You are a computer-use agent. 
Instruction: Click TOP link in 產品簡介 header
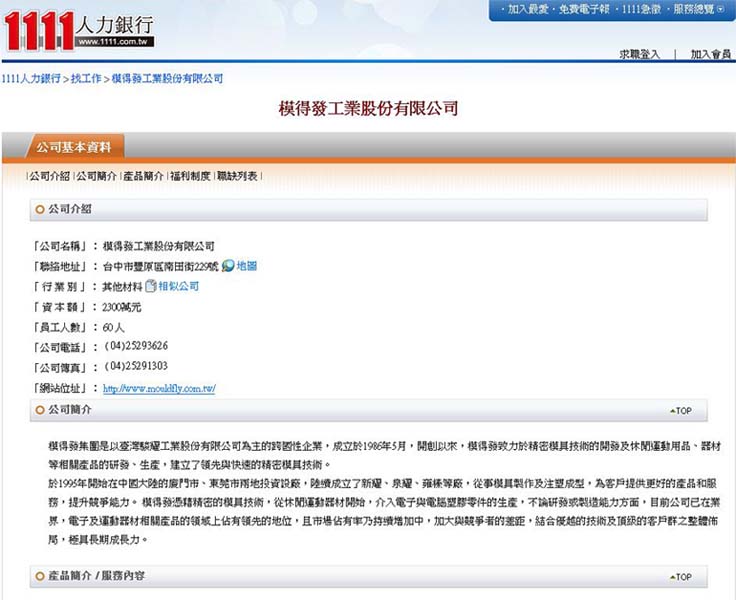coord(681,577)
